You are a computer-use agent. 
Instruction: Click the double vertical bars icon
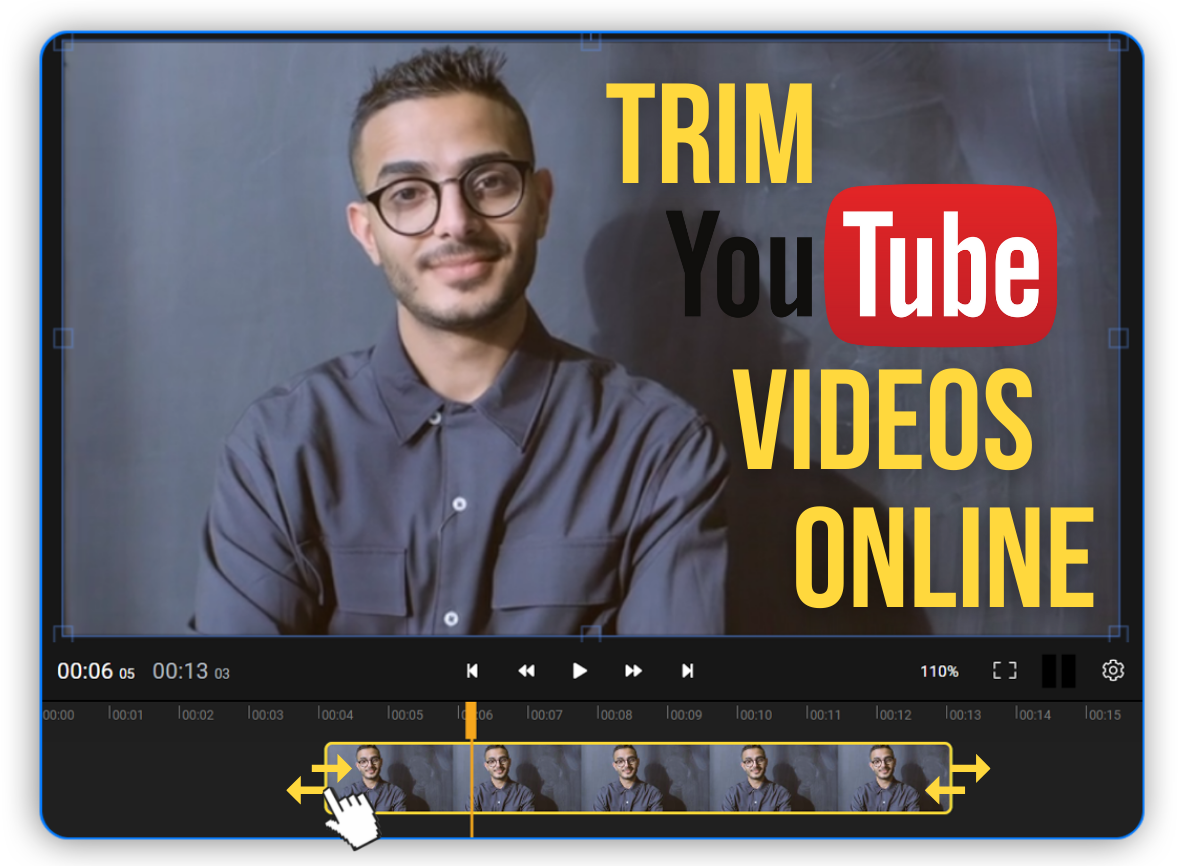pos(1059,670)
